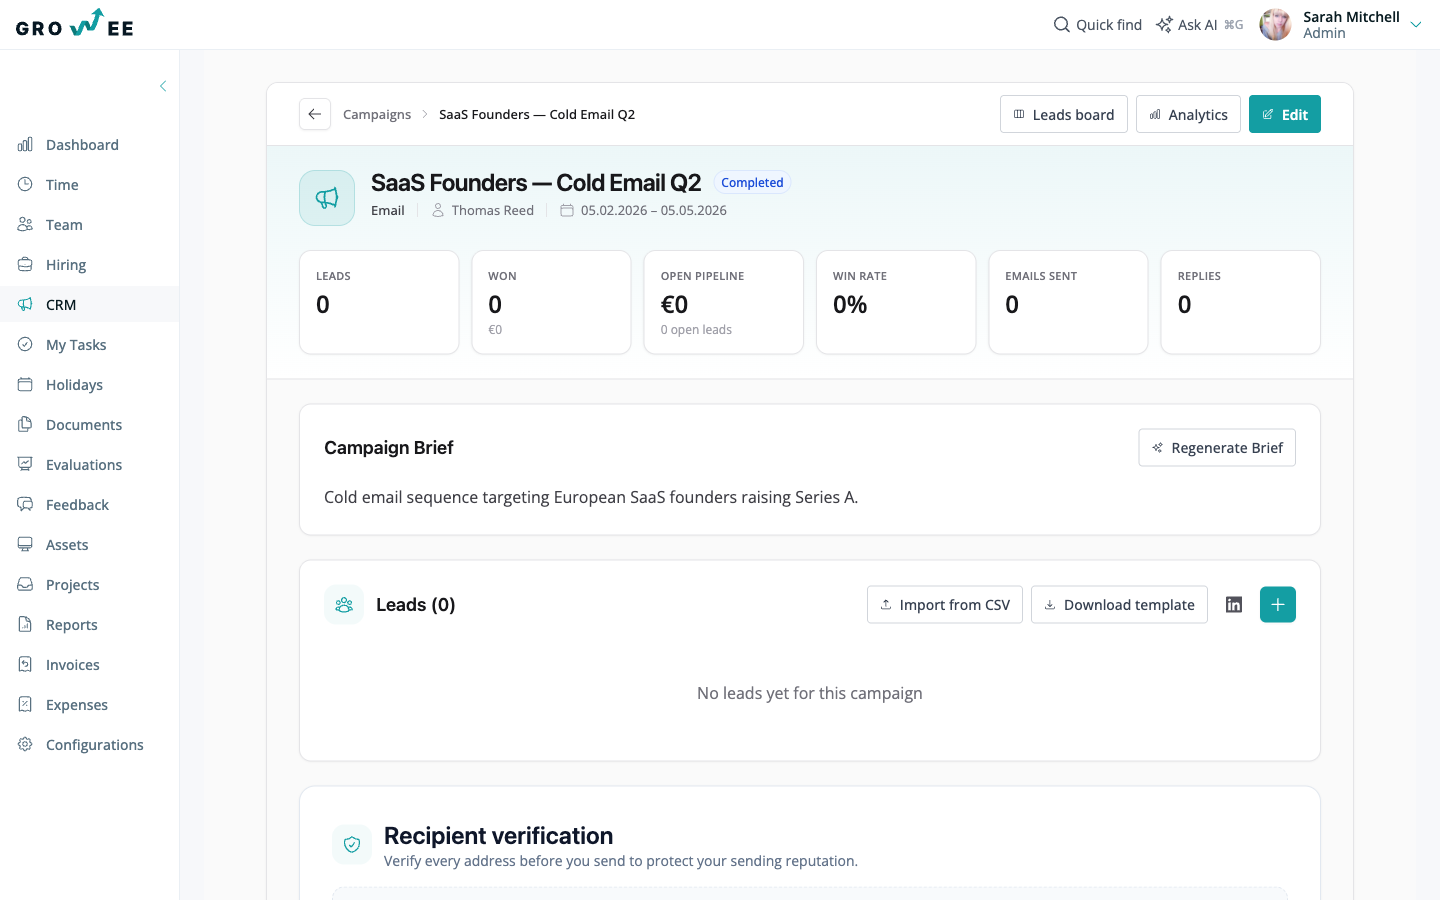This screenshot has height=900, width=1440.
Task: Click the Time clock icon
Action: [25, 185]
